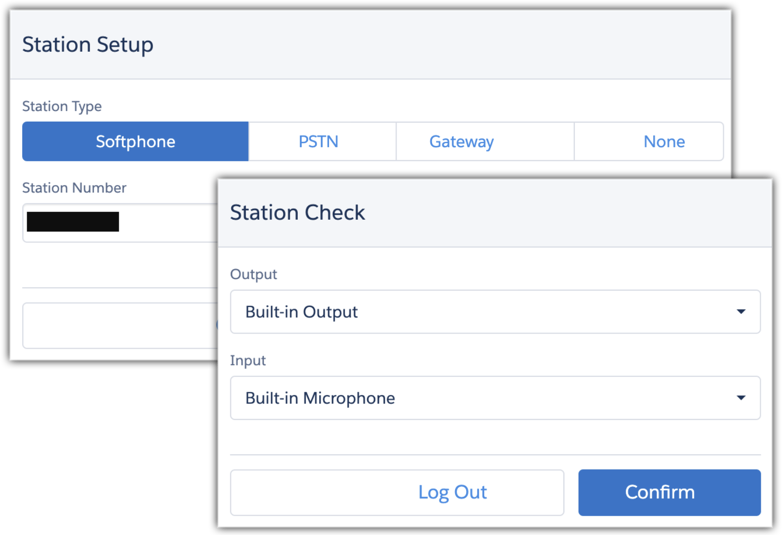Screen dimensions: 782x535
Task: Click the Station Check dialog title
Action: pyautogui.click(x=298, y=212)
